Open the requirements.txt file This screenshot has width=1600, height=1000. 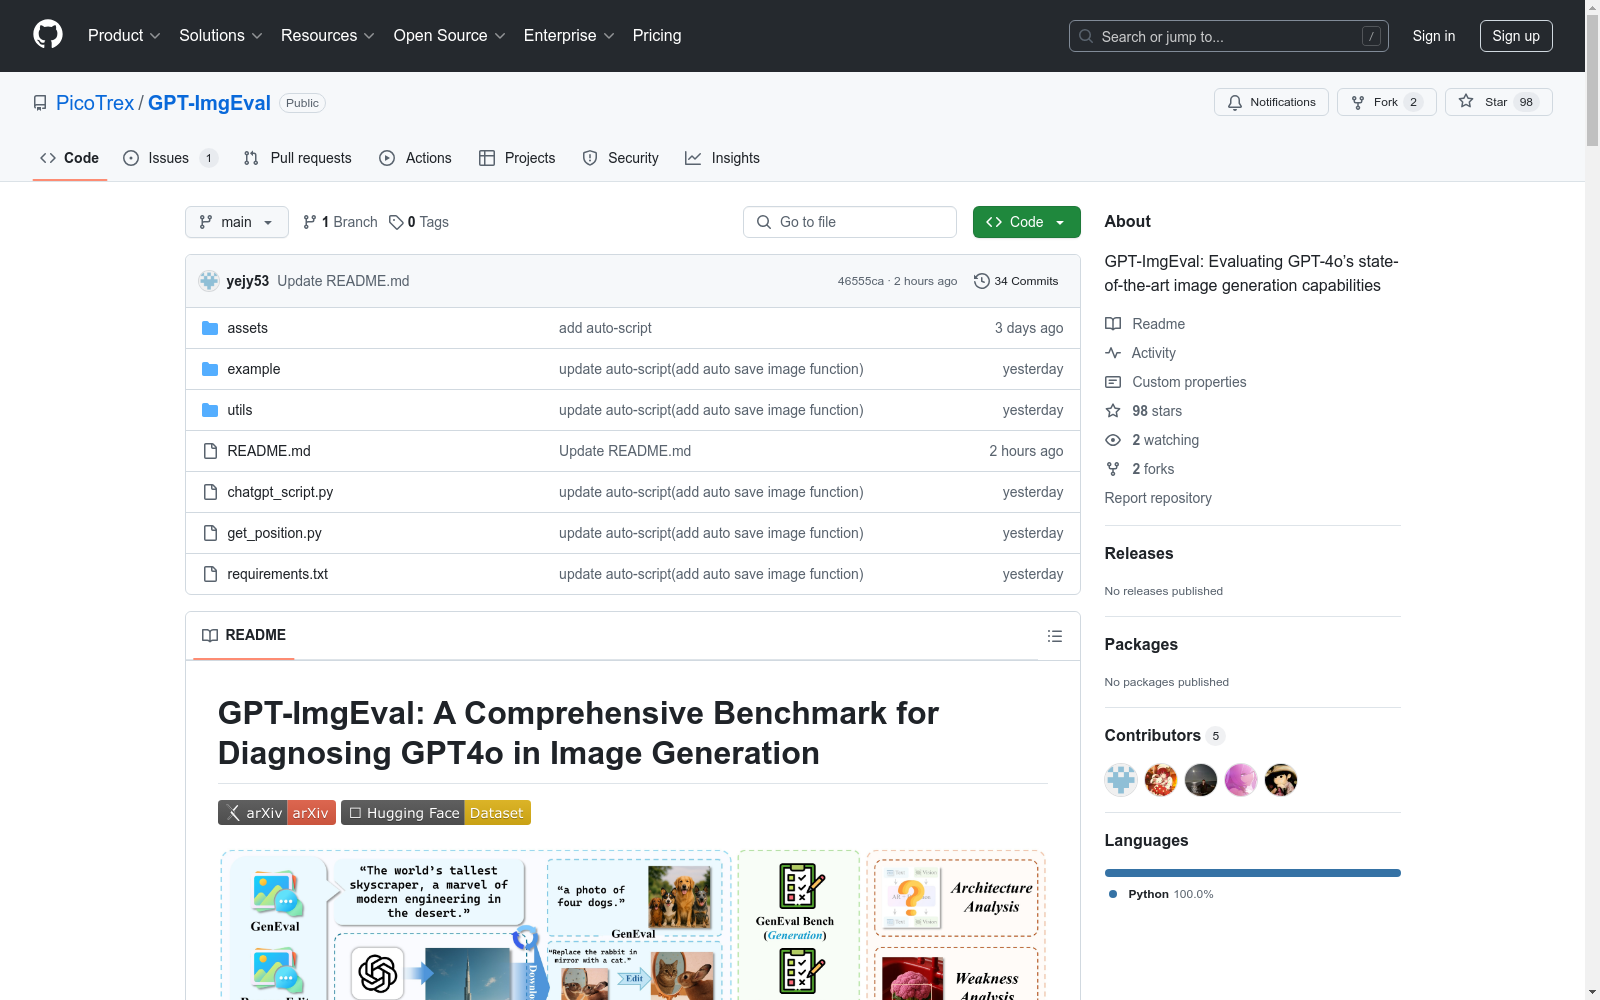(277, 574)
